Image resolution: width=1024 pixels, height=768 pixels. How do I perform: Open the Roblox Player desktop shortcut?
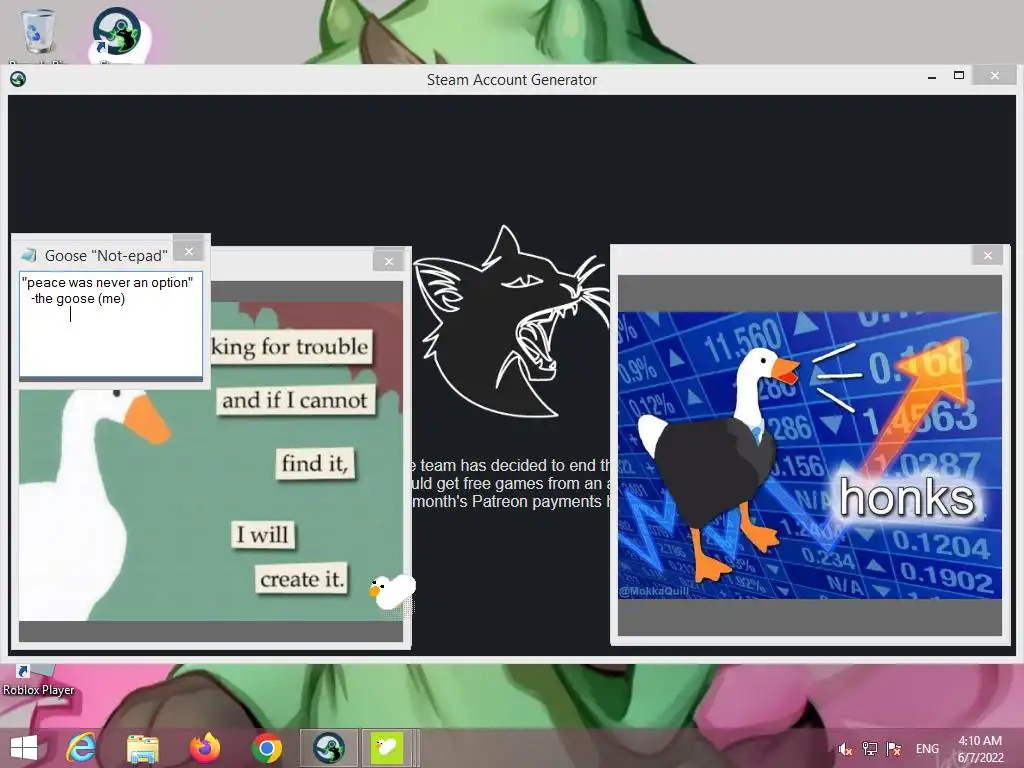click(37, 680)
